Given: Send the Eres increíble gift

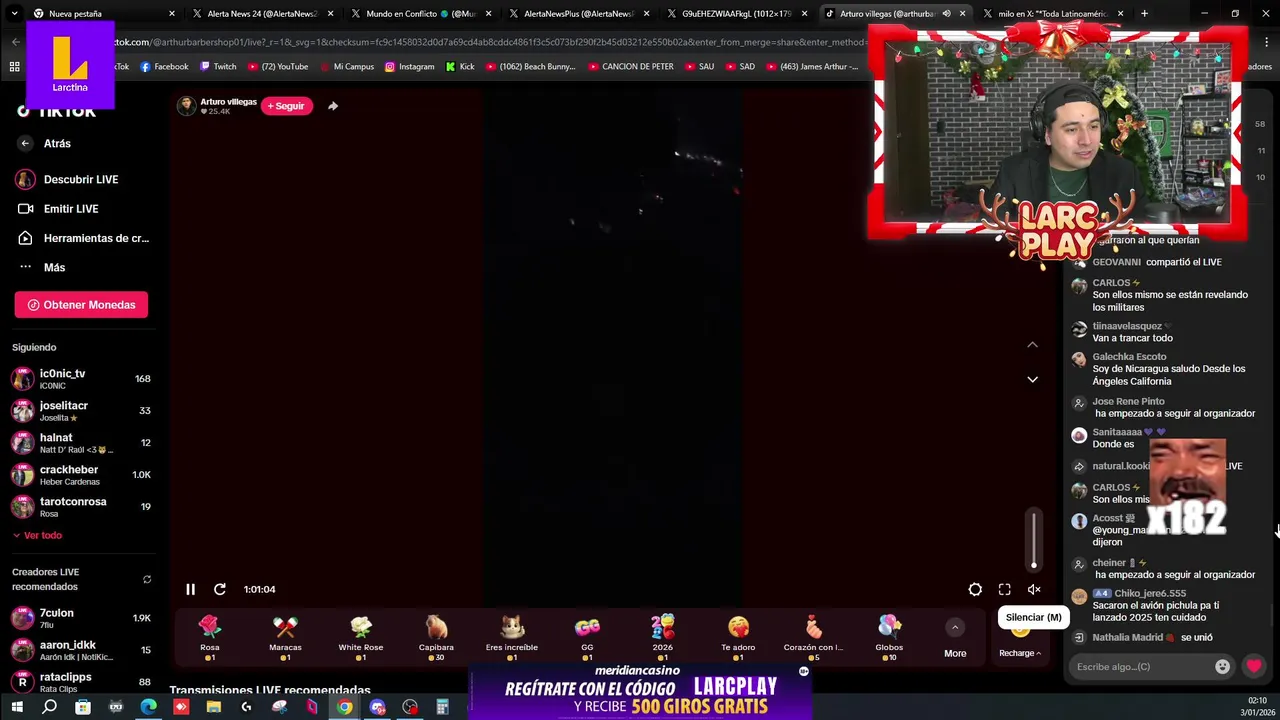Looking at the screenshot, I should coord(512,637).
